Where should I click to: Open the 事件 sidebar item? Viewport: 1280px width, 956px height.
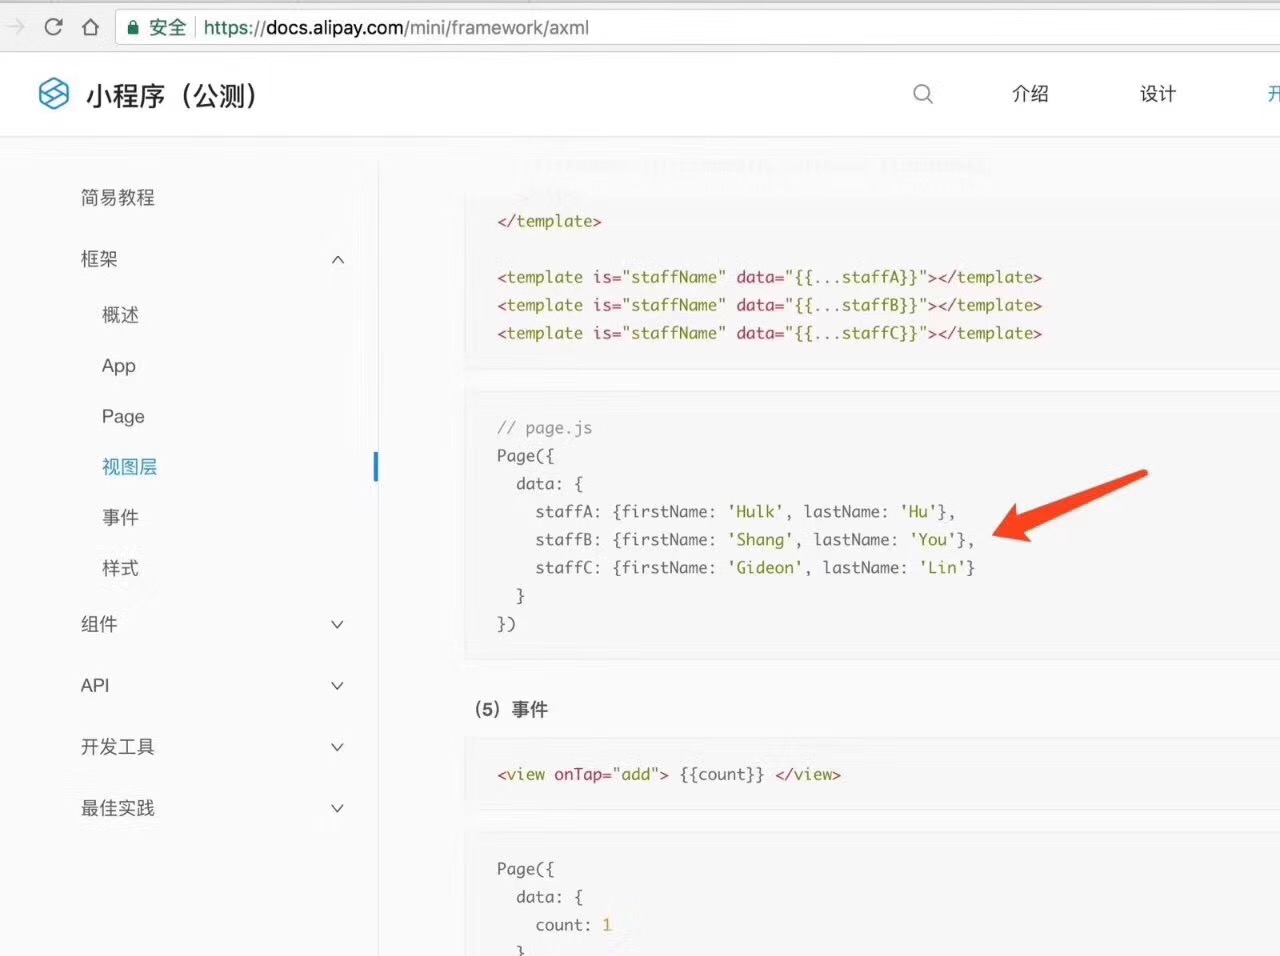pos(120,518)
